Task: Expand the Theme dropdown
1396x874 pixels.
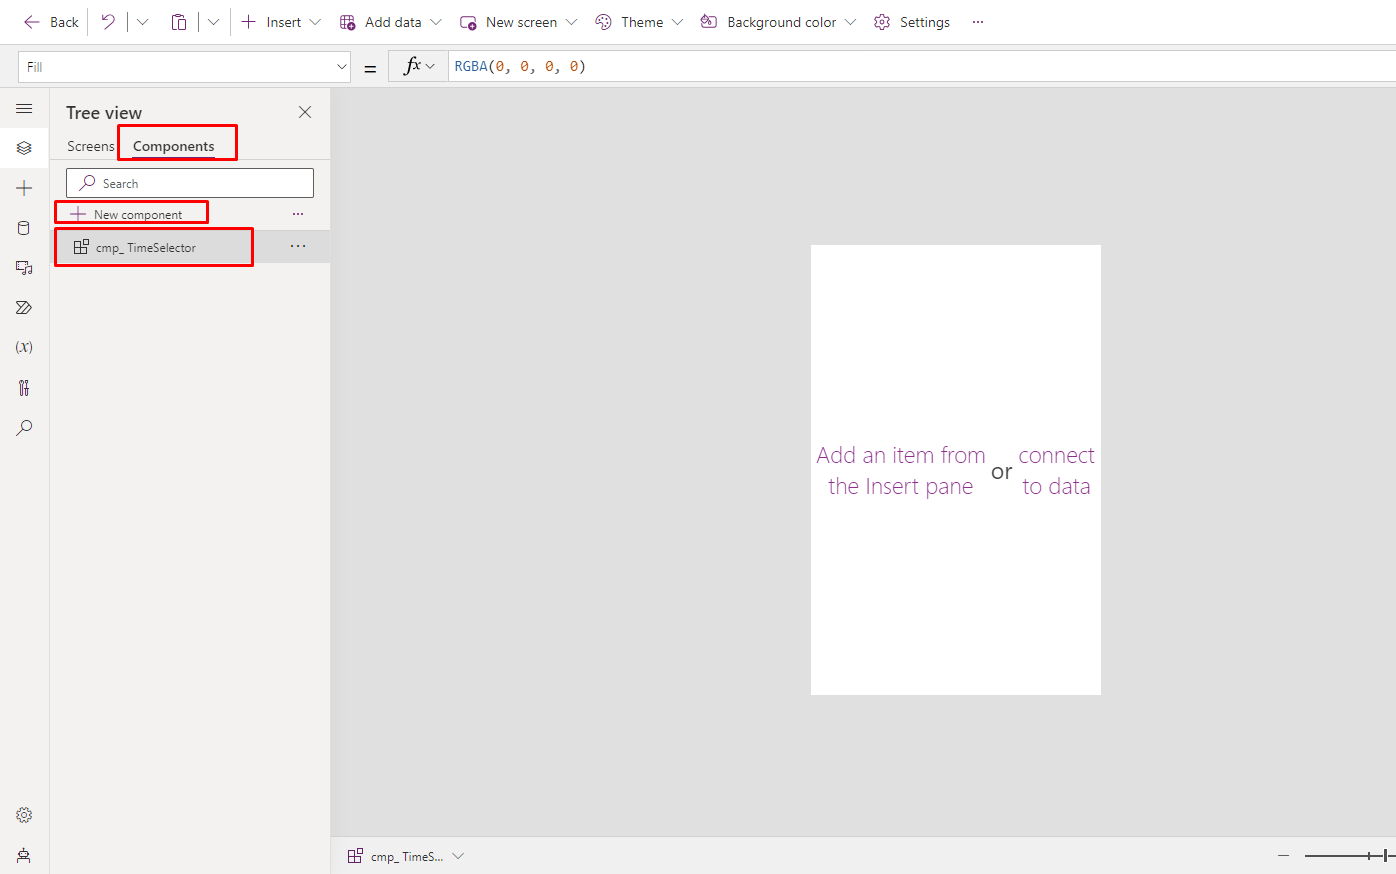Action: pos(638,21)
